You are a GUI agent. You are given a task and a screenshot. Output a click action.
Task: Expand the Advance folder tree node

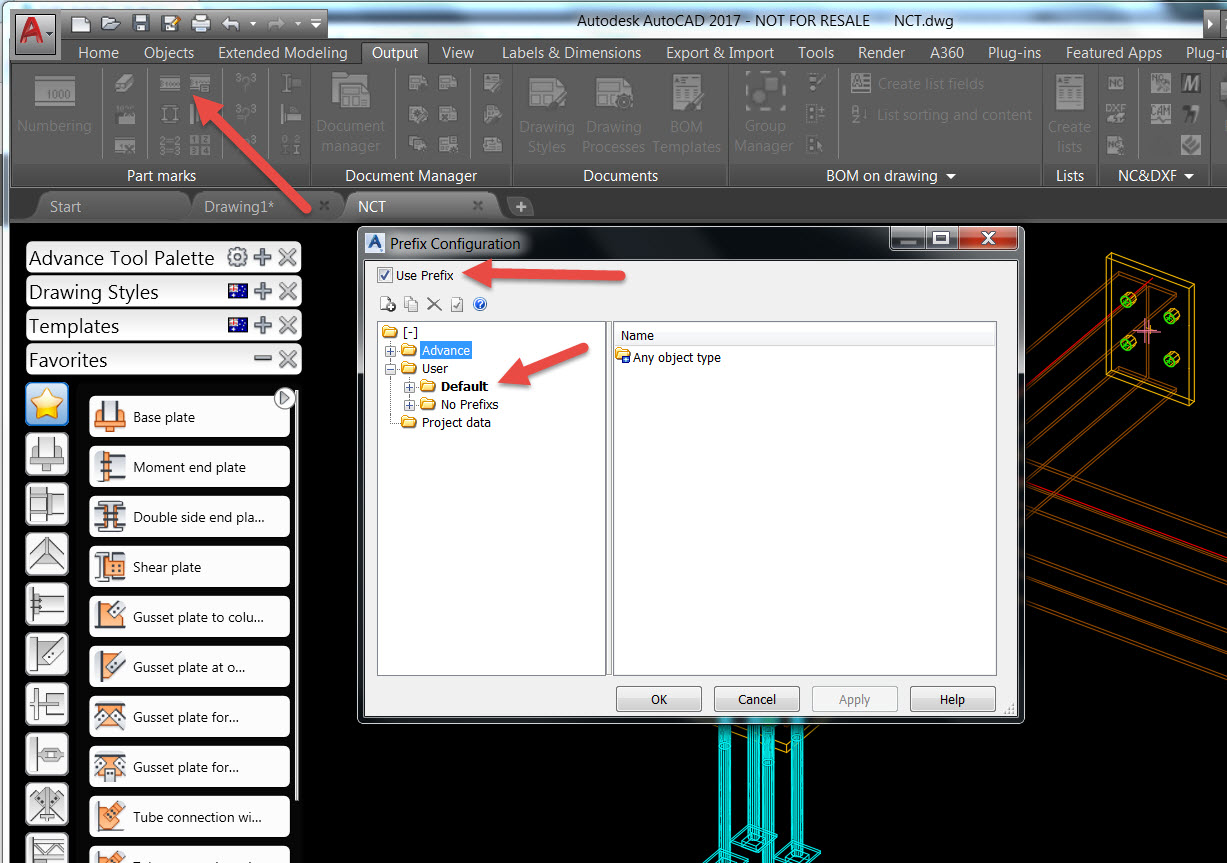point(390,351)
